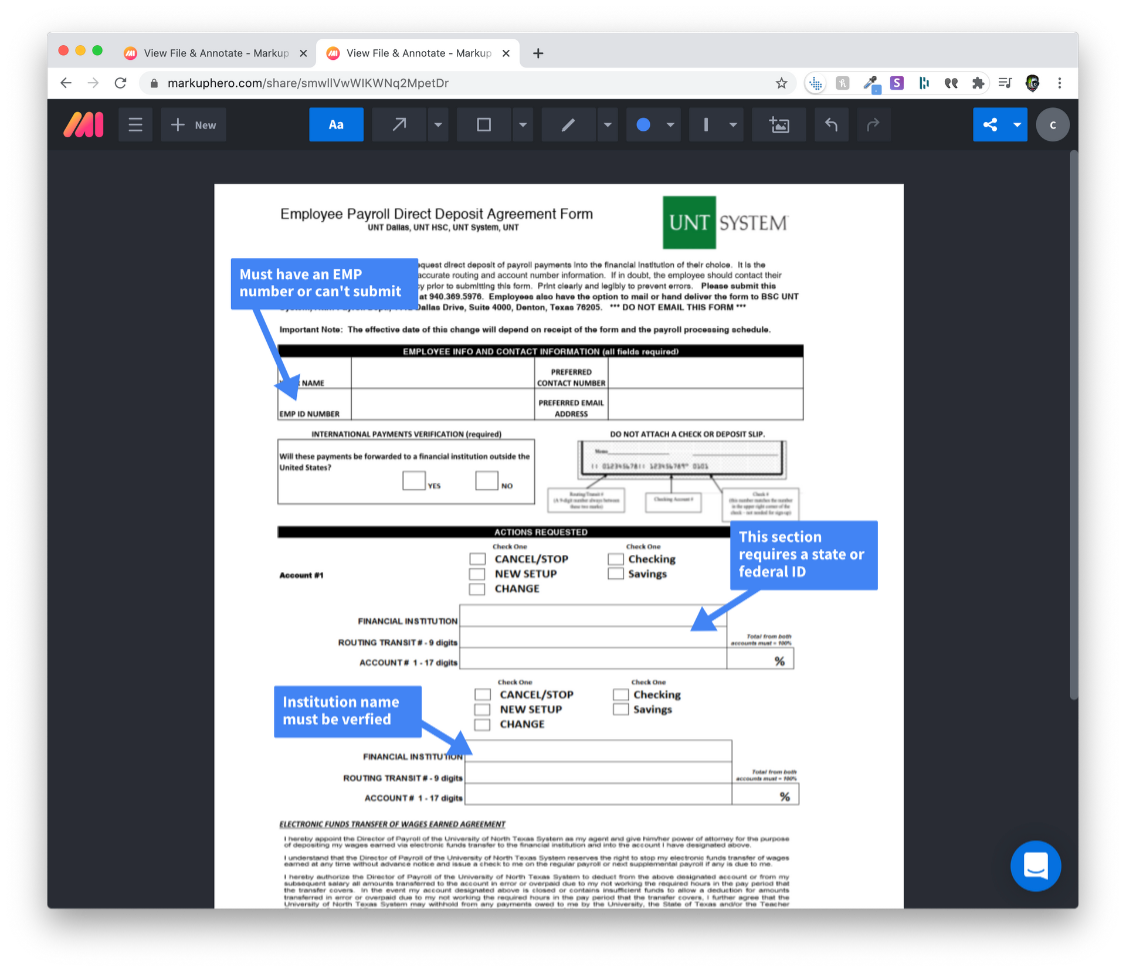Viewport: 1126px width, 970px height.
Task: Tick Savings checkbox for Account #1
Action: (x=615, y=574)
